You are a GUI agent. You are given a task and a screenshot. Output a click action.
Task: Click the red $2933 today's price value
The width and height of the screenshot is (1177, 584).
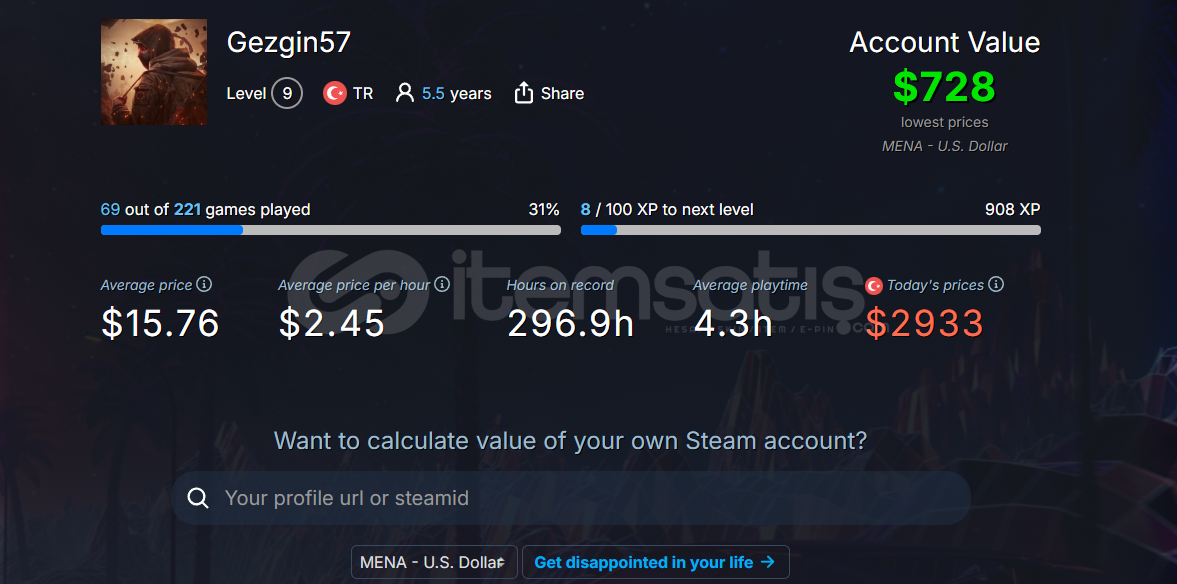click(924, 323)
